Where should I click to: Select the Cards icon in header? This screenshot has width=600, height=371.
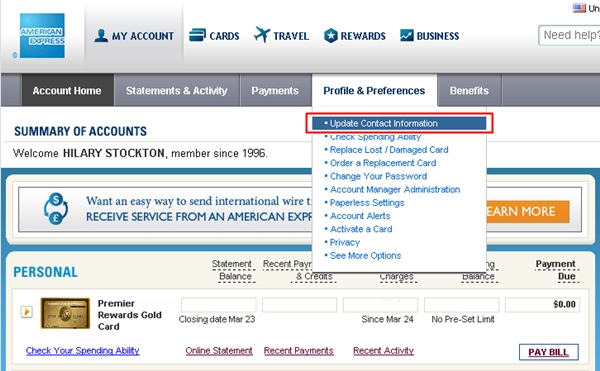click(197, 35)
